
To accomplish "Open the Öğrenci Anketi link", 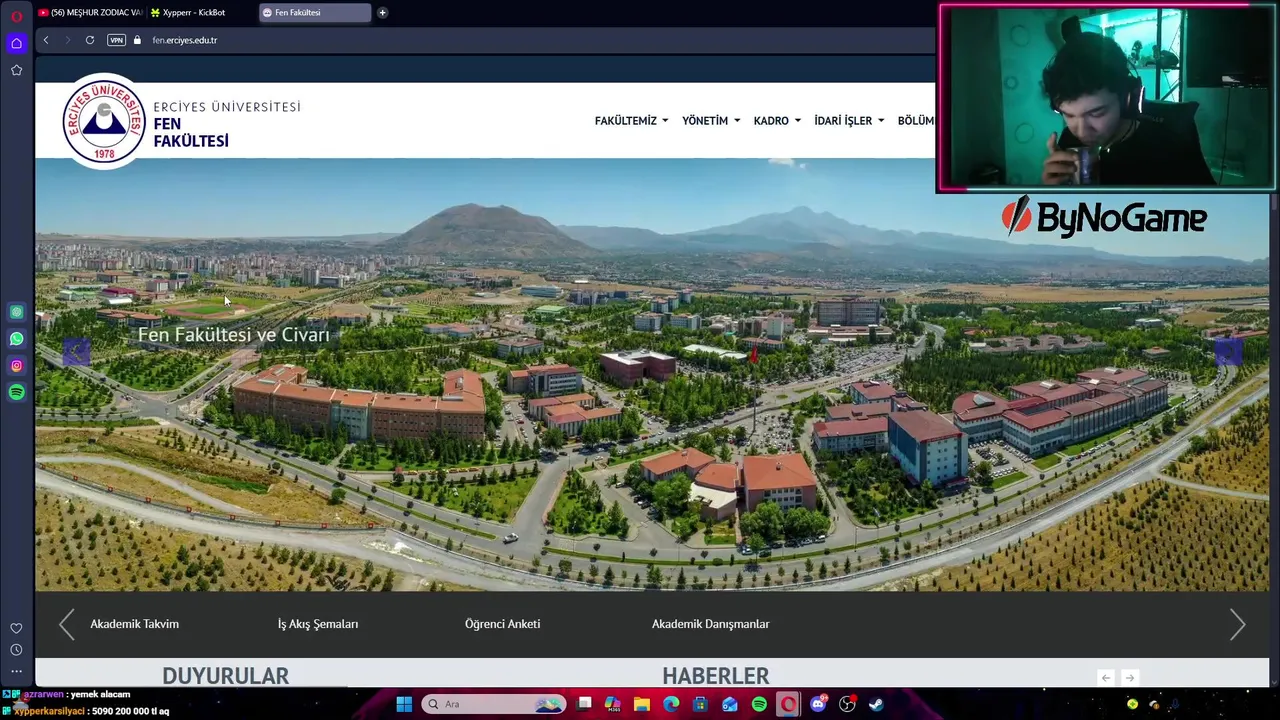I will point(502,624).
